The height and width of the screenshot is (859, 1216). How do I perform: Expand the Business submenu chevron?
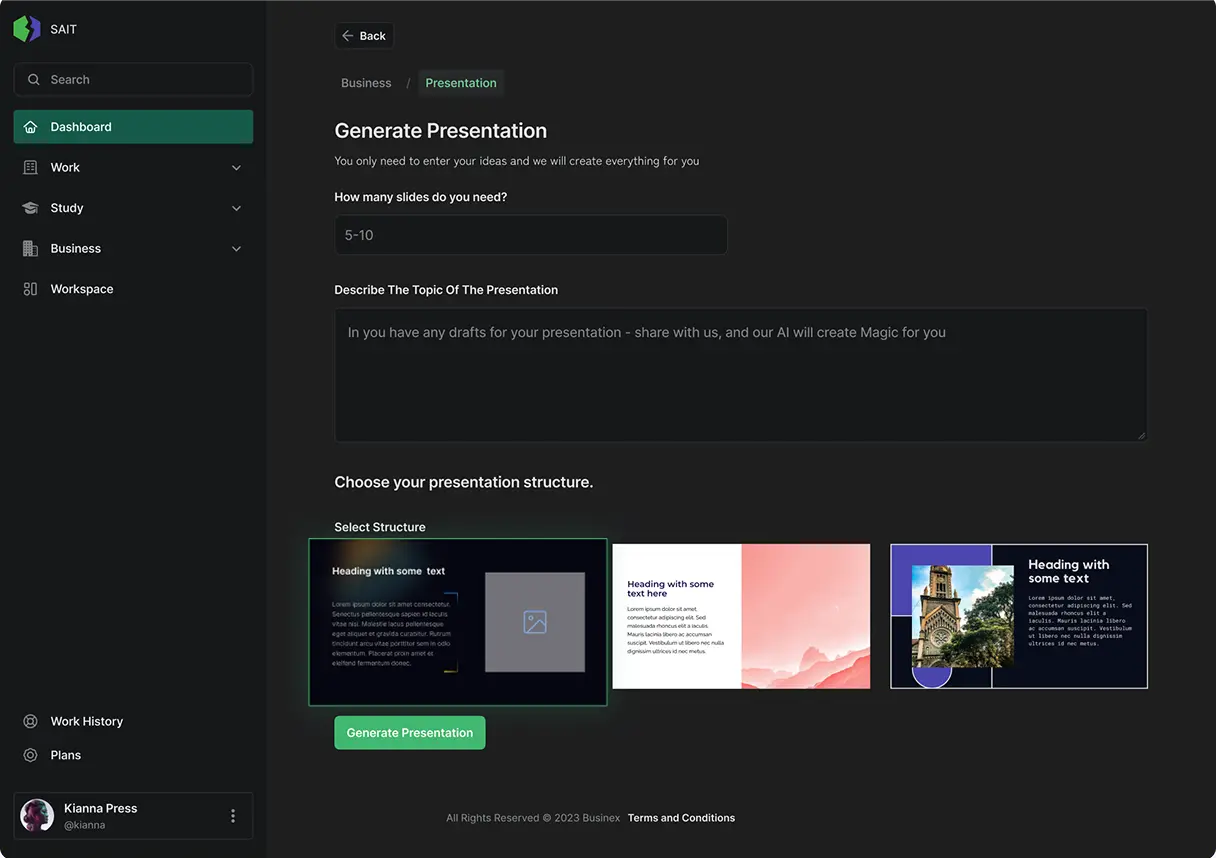(x=237, y=249)
